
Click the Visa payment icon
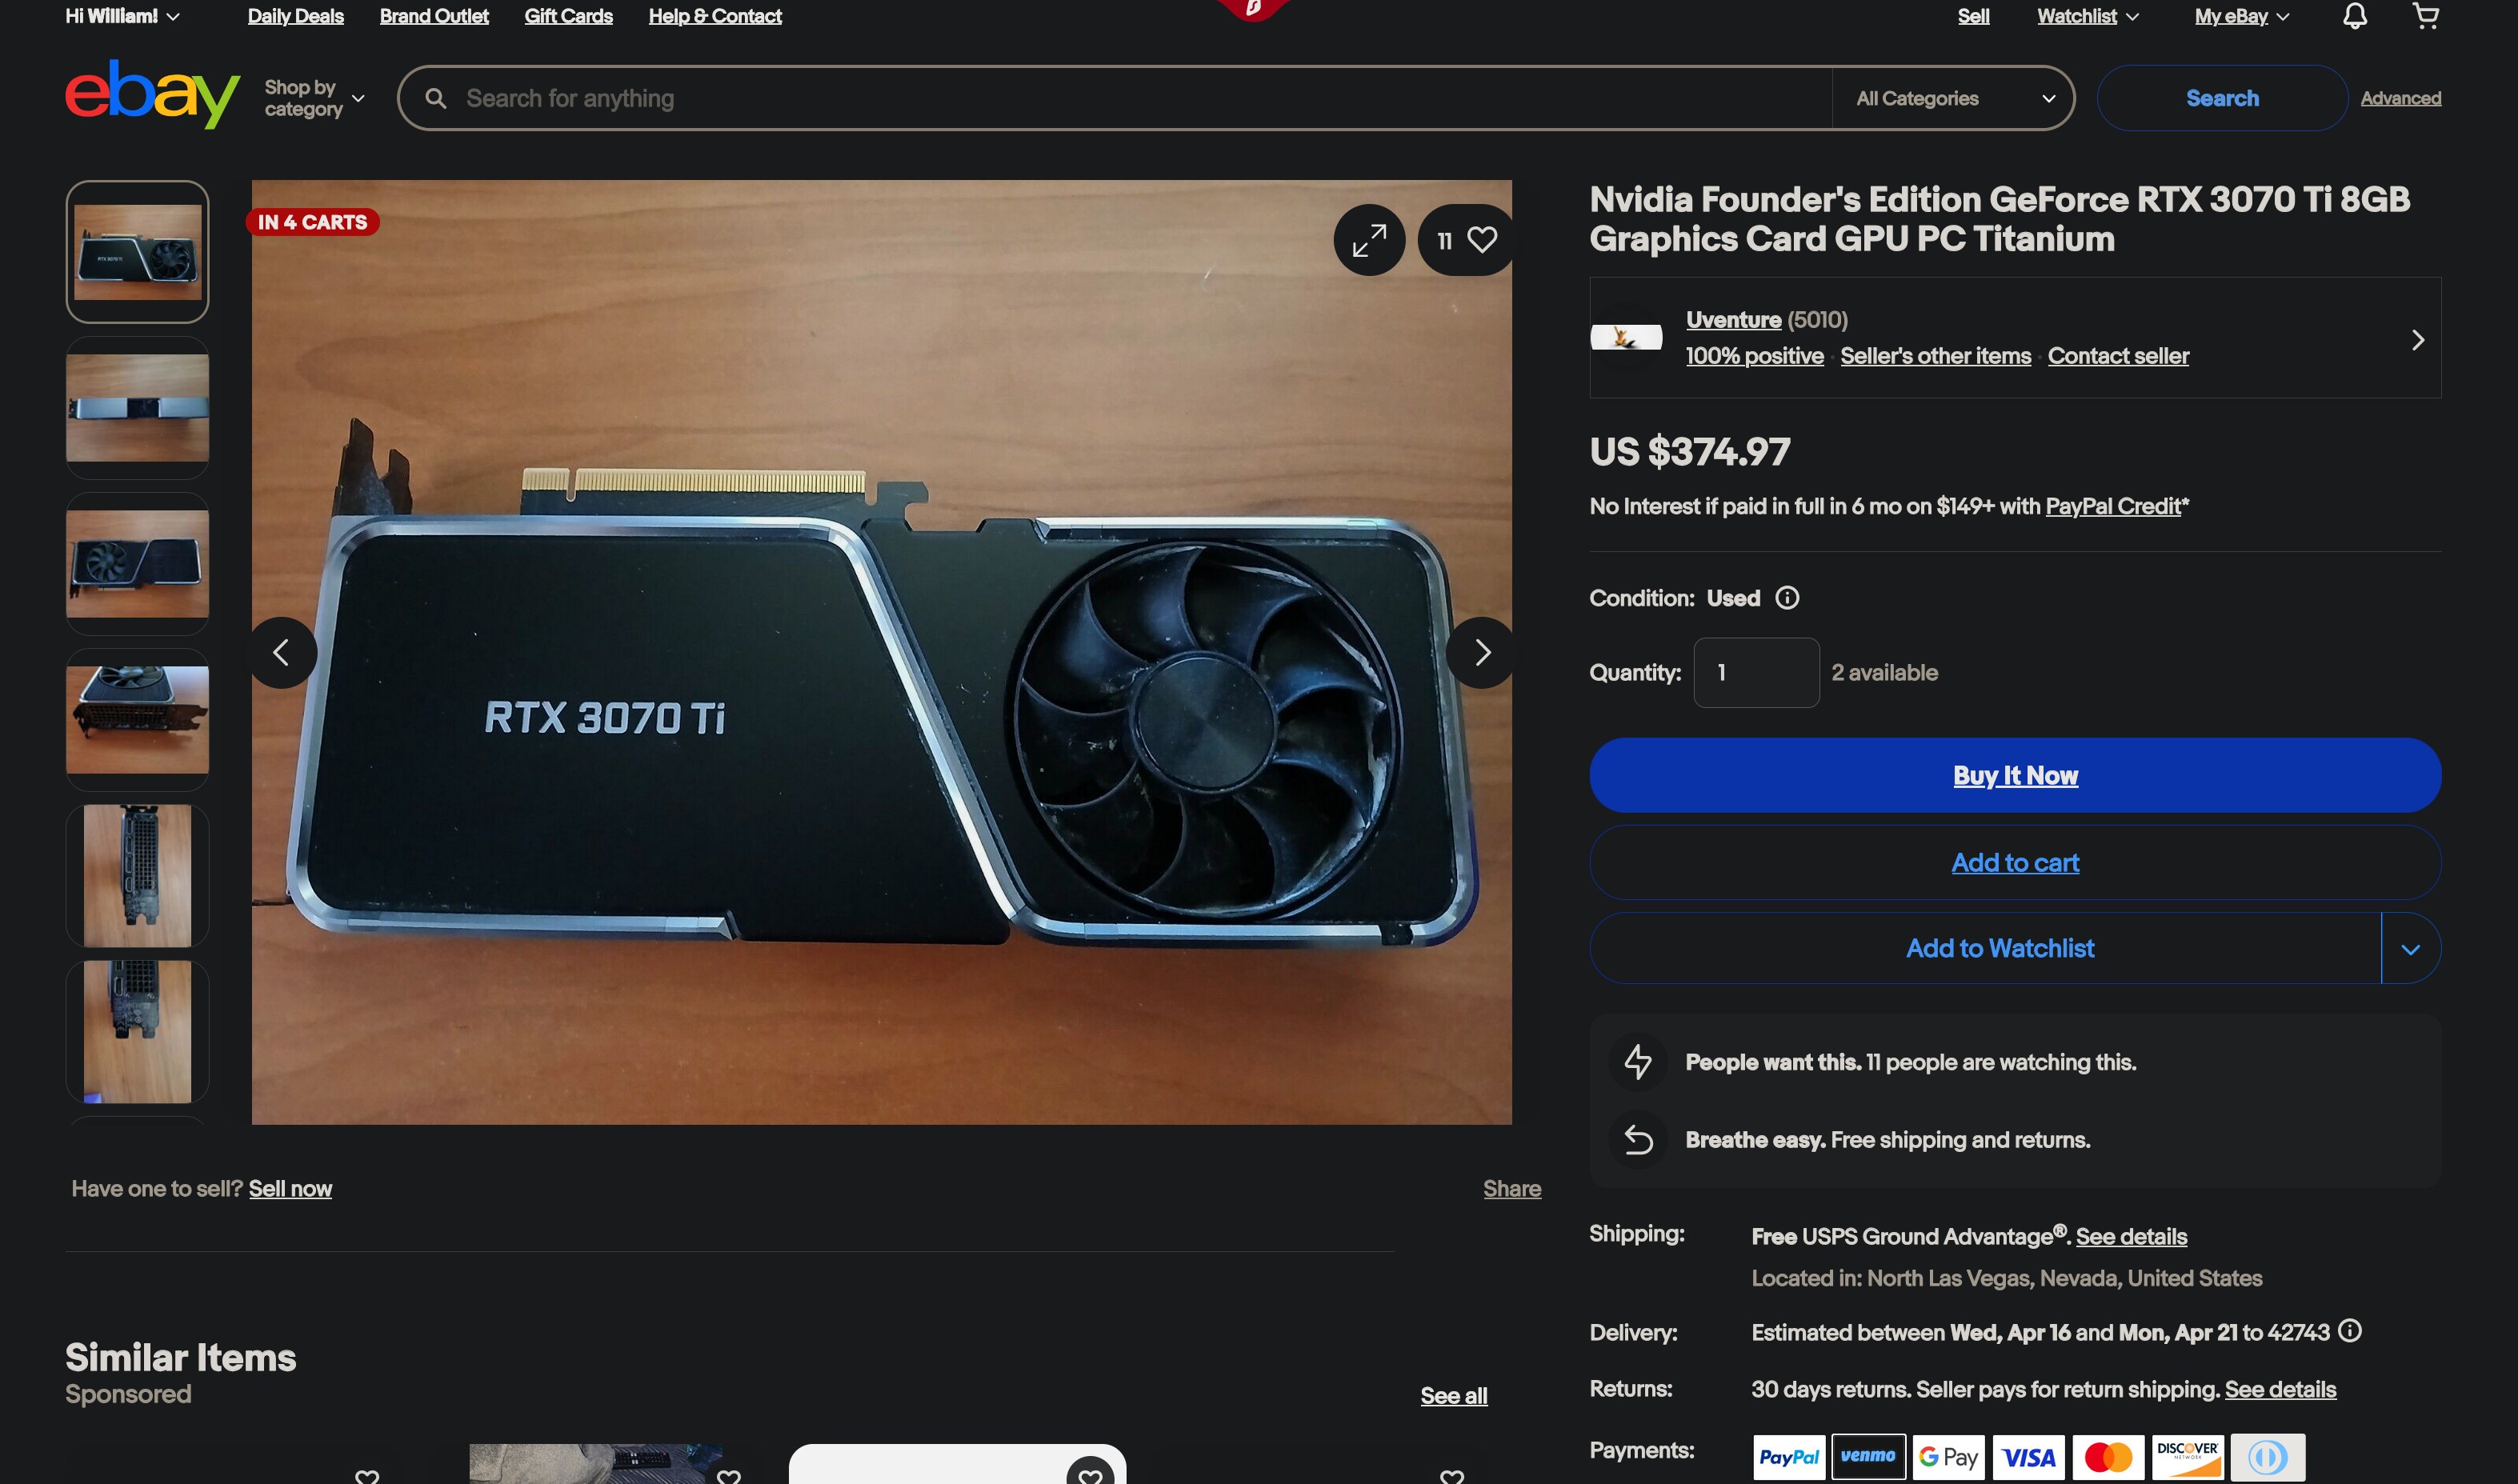click(x=2028, y=1457)
